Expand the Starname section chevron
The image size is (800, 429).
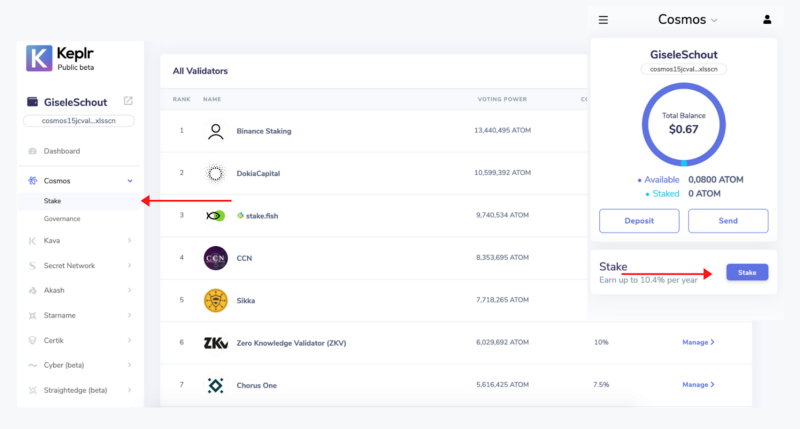[130, 315]
